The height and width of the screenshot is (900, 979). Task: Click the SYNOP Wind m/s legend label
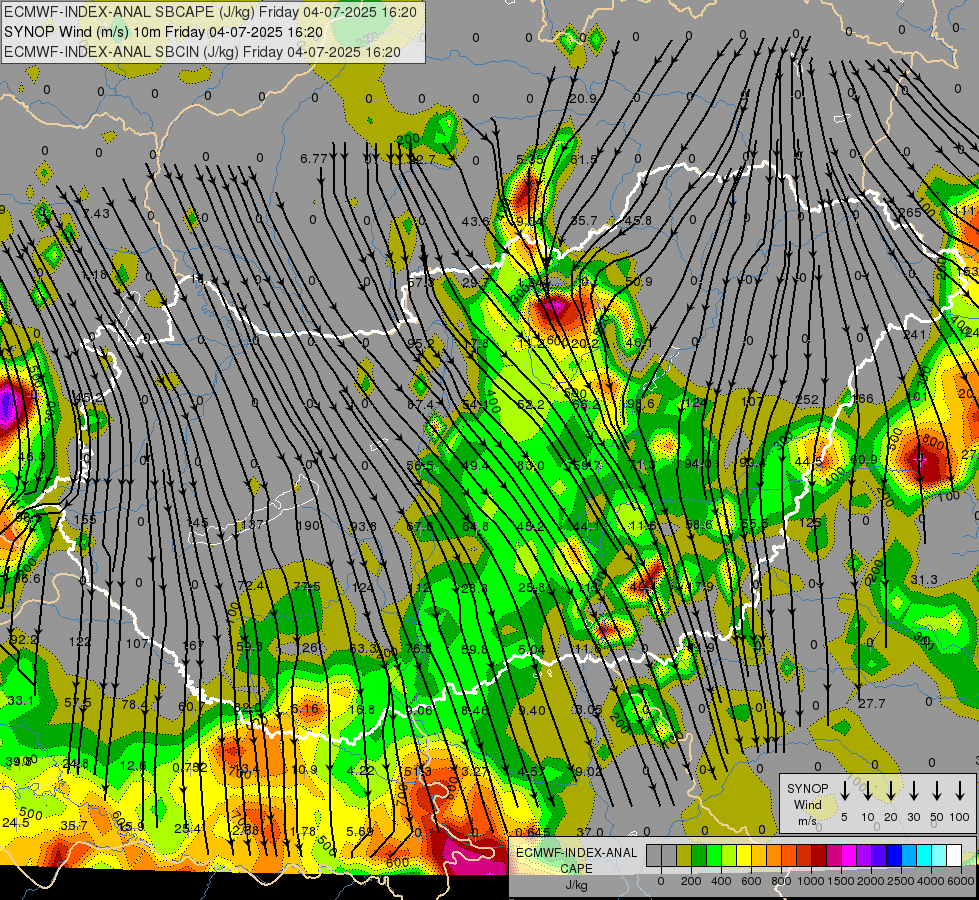pyautogui.click(x=807, y=804)
